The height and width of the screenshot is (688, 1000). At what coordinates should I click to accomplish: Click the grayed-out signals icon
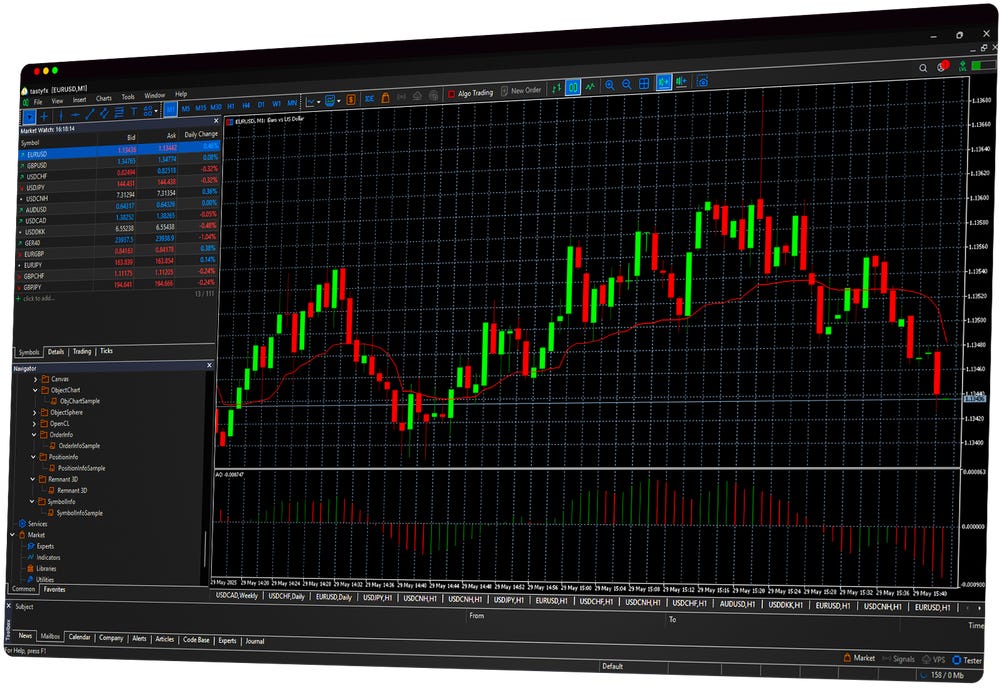coord(402,97)
